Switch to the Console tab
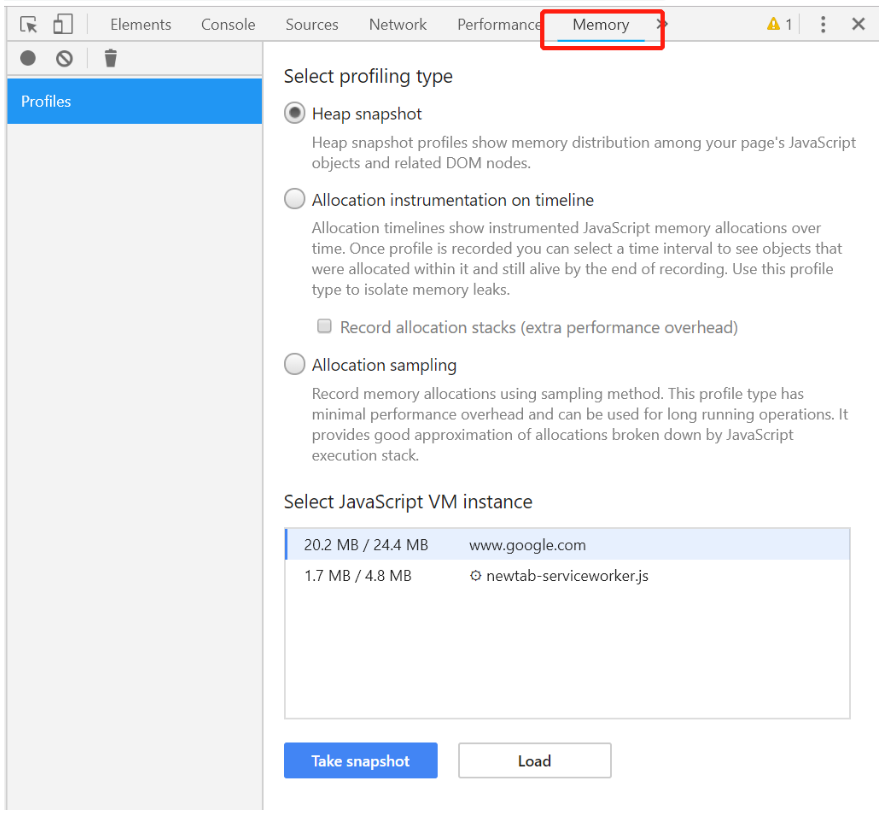 pyautogui.click(x=228, y=25)
